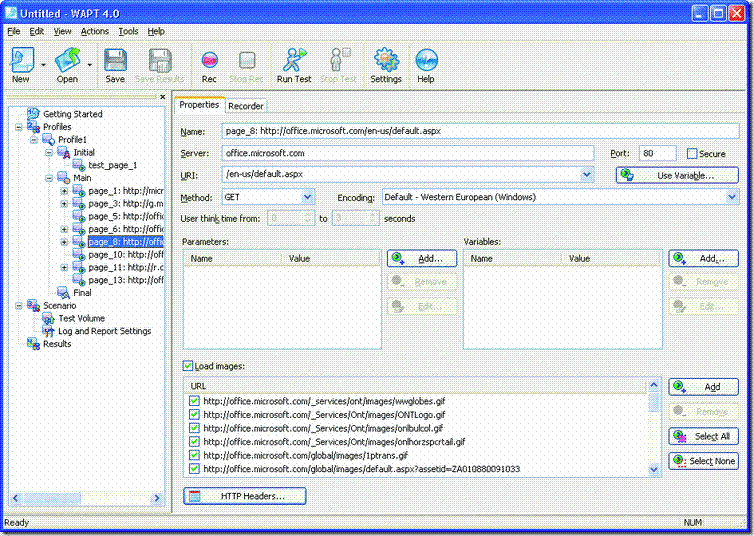Screen dimensions: 754x536
Task: Collapse the Scenario tree node
Action: pos(18,306)
